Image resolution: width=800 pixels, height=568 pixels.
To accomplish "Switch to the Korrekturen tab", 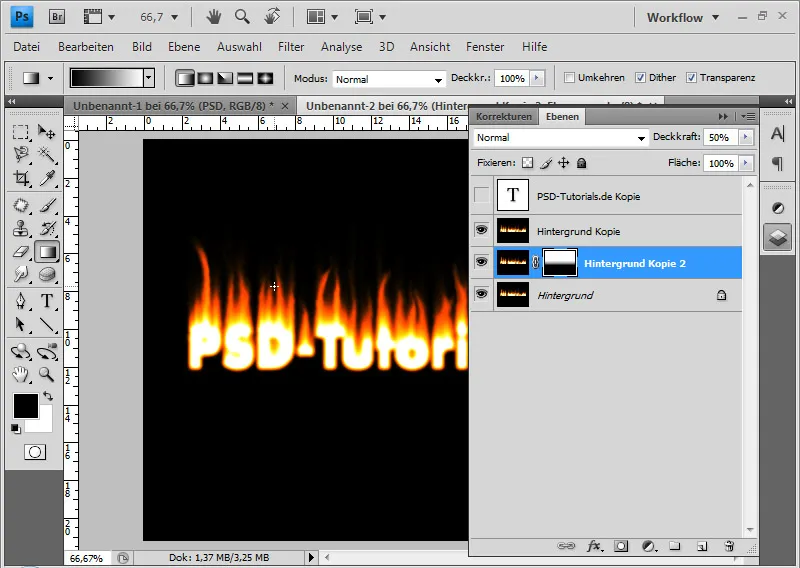I will coord(504,116).
